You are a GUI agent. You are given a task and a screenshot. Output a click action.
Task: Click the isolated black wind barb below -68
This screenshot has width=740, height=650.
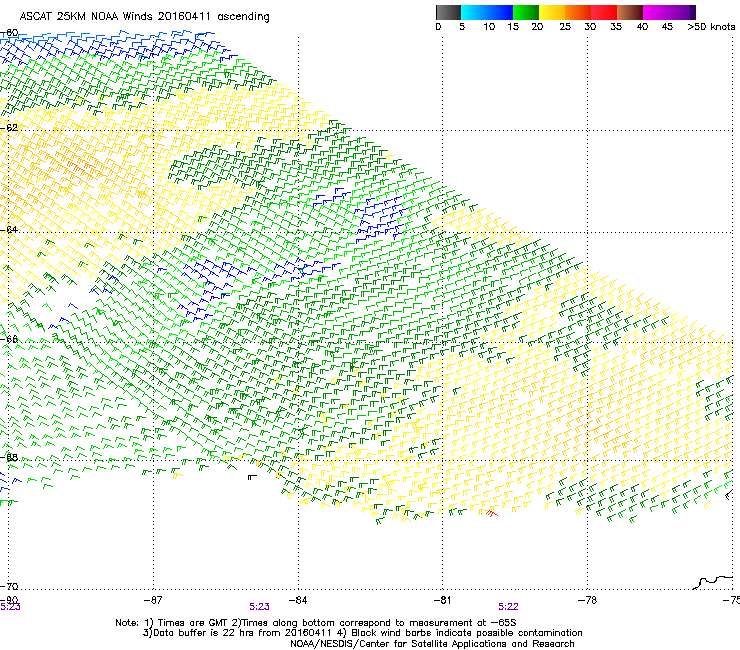[x=252, y=478]
